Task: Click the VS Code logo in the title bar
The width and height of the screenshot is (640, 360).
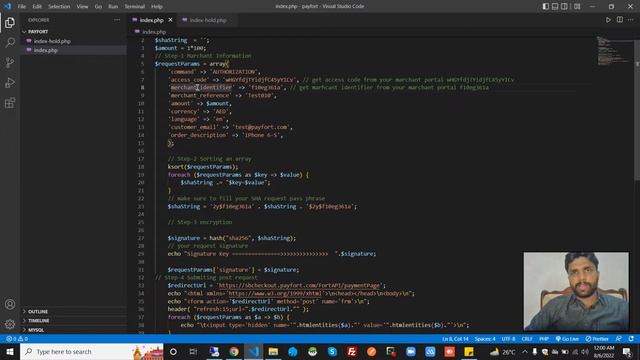Action: 8,6
